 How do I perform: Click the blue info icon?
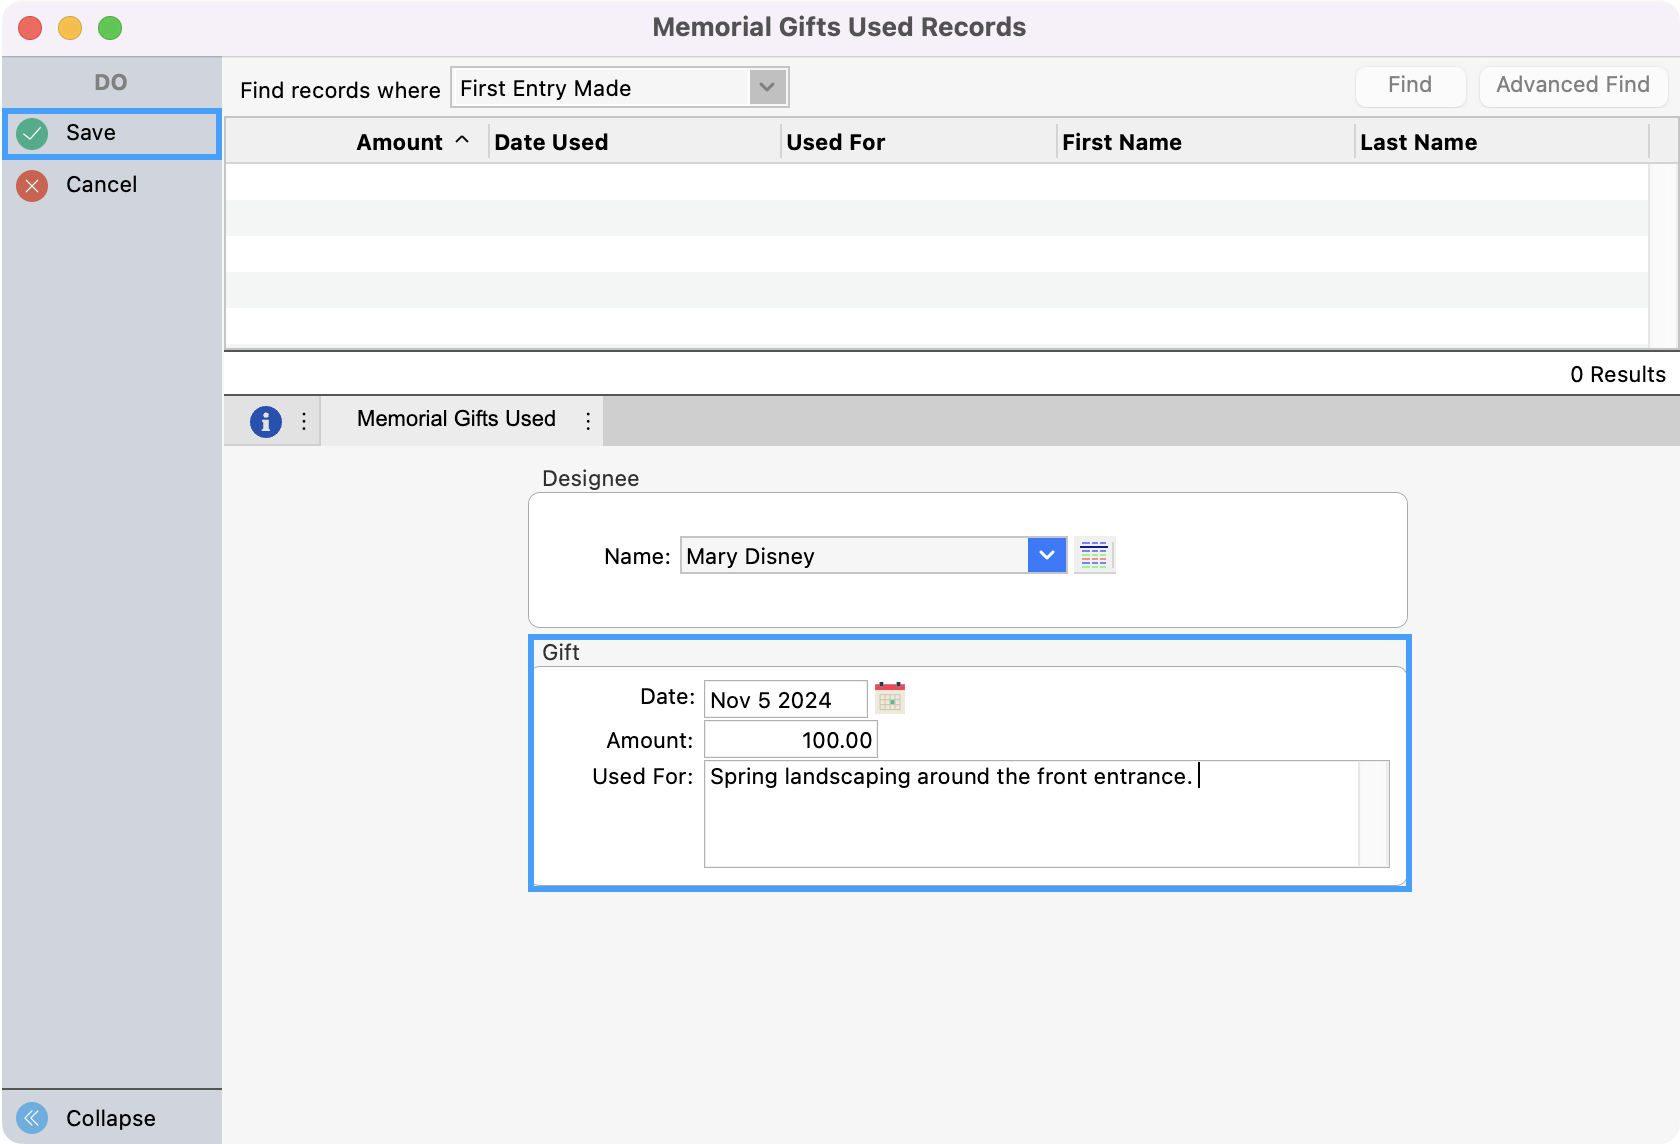[265, 421]
